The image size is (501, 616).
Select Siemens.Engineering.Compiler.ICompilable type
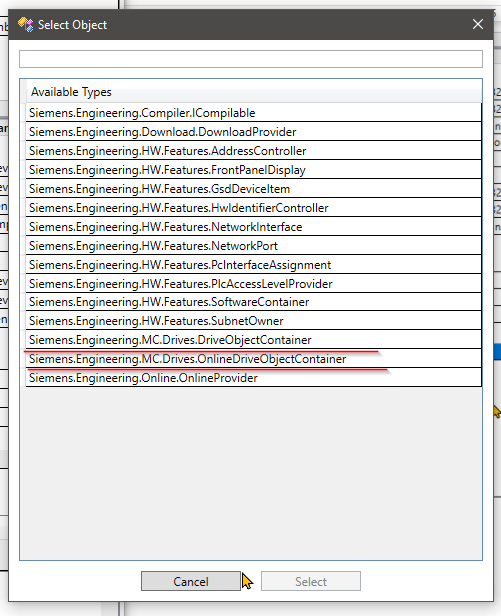[253, 113]
